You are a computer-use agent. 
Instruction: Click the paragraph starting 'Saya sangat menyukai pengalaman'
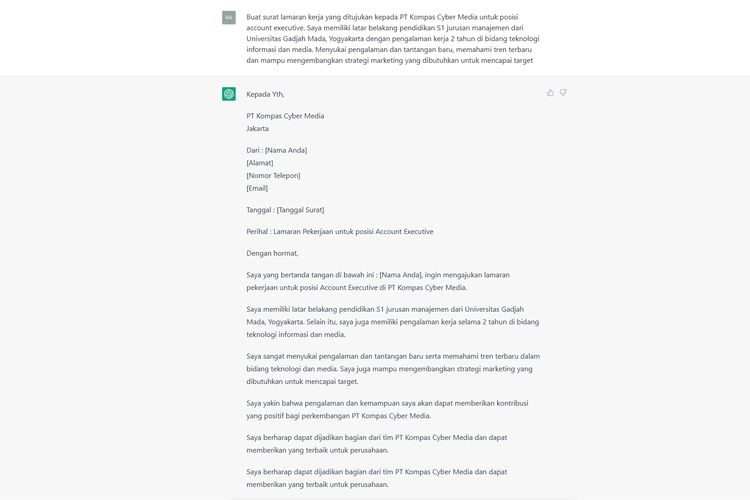pos(393,368)
